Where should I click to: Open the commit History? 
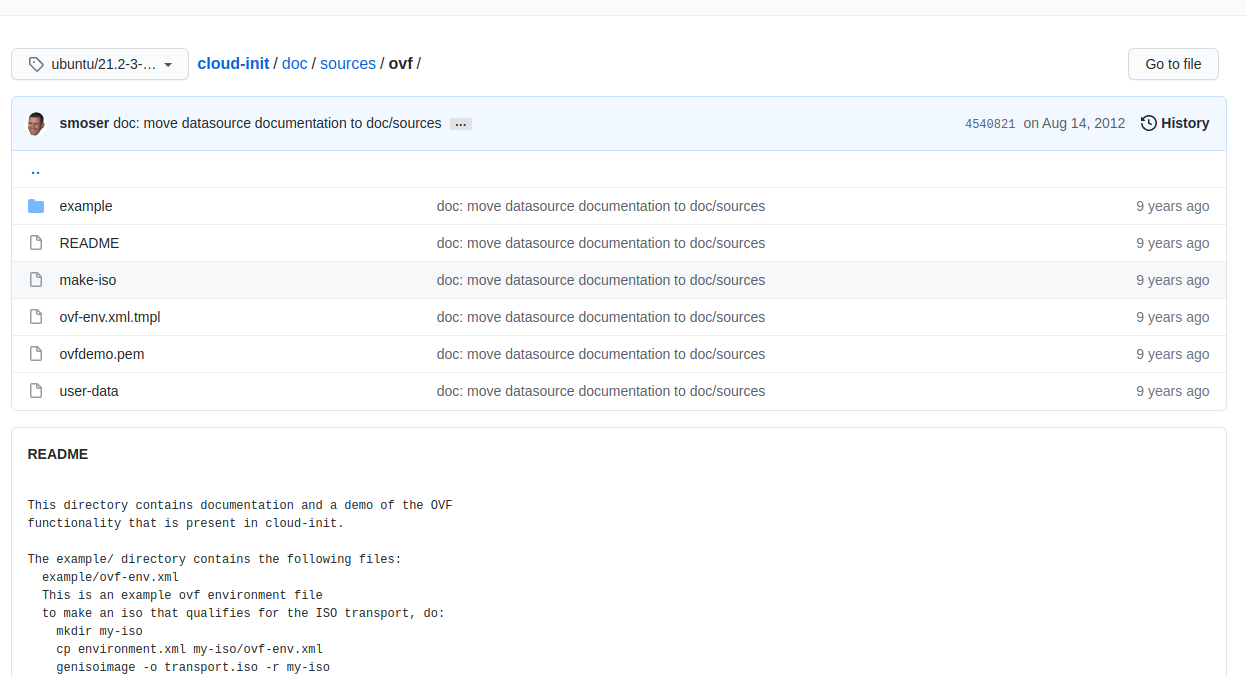pos(1175,123)
